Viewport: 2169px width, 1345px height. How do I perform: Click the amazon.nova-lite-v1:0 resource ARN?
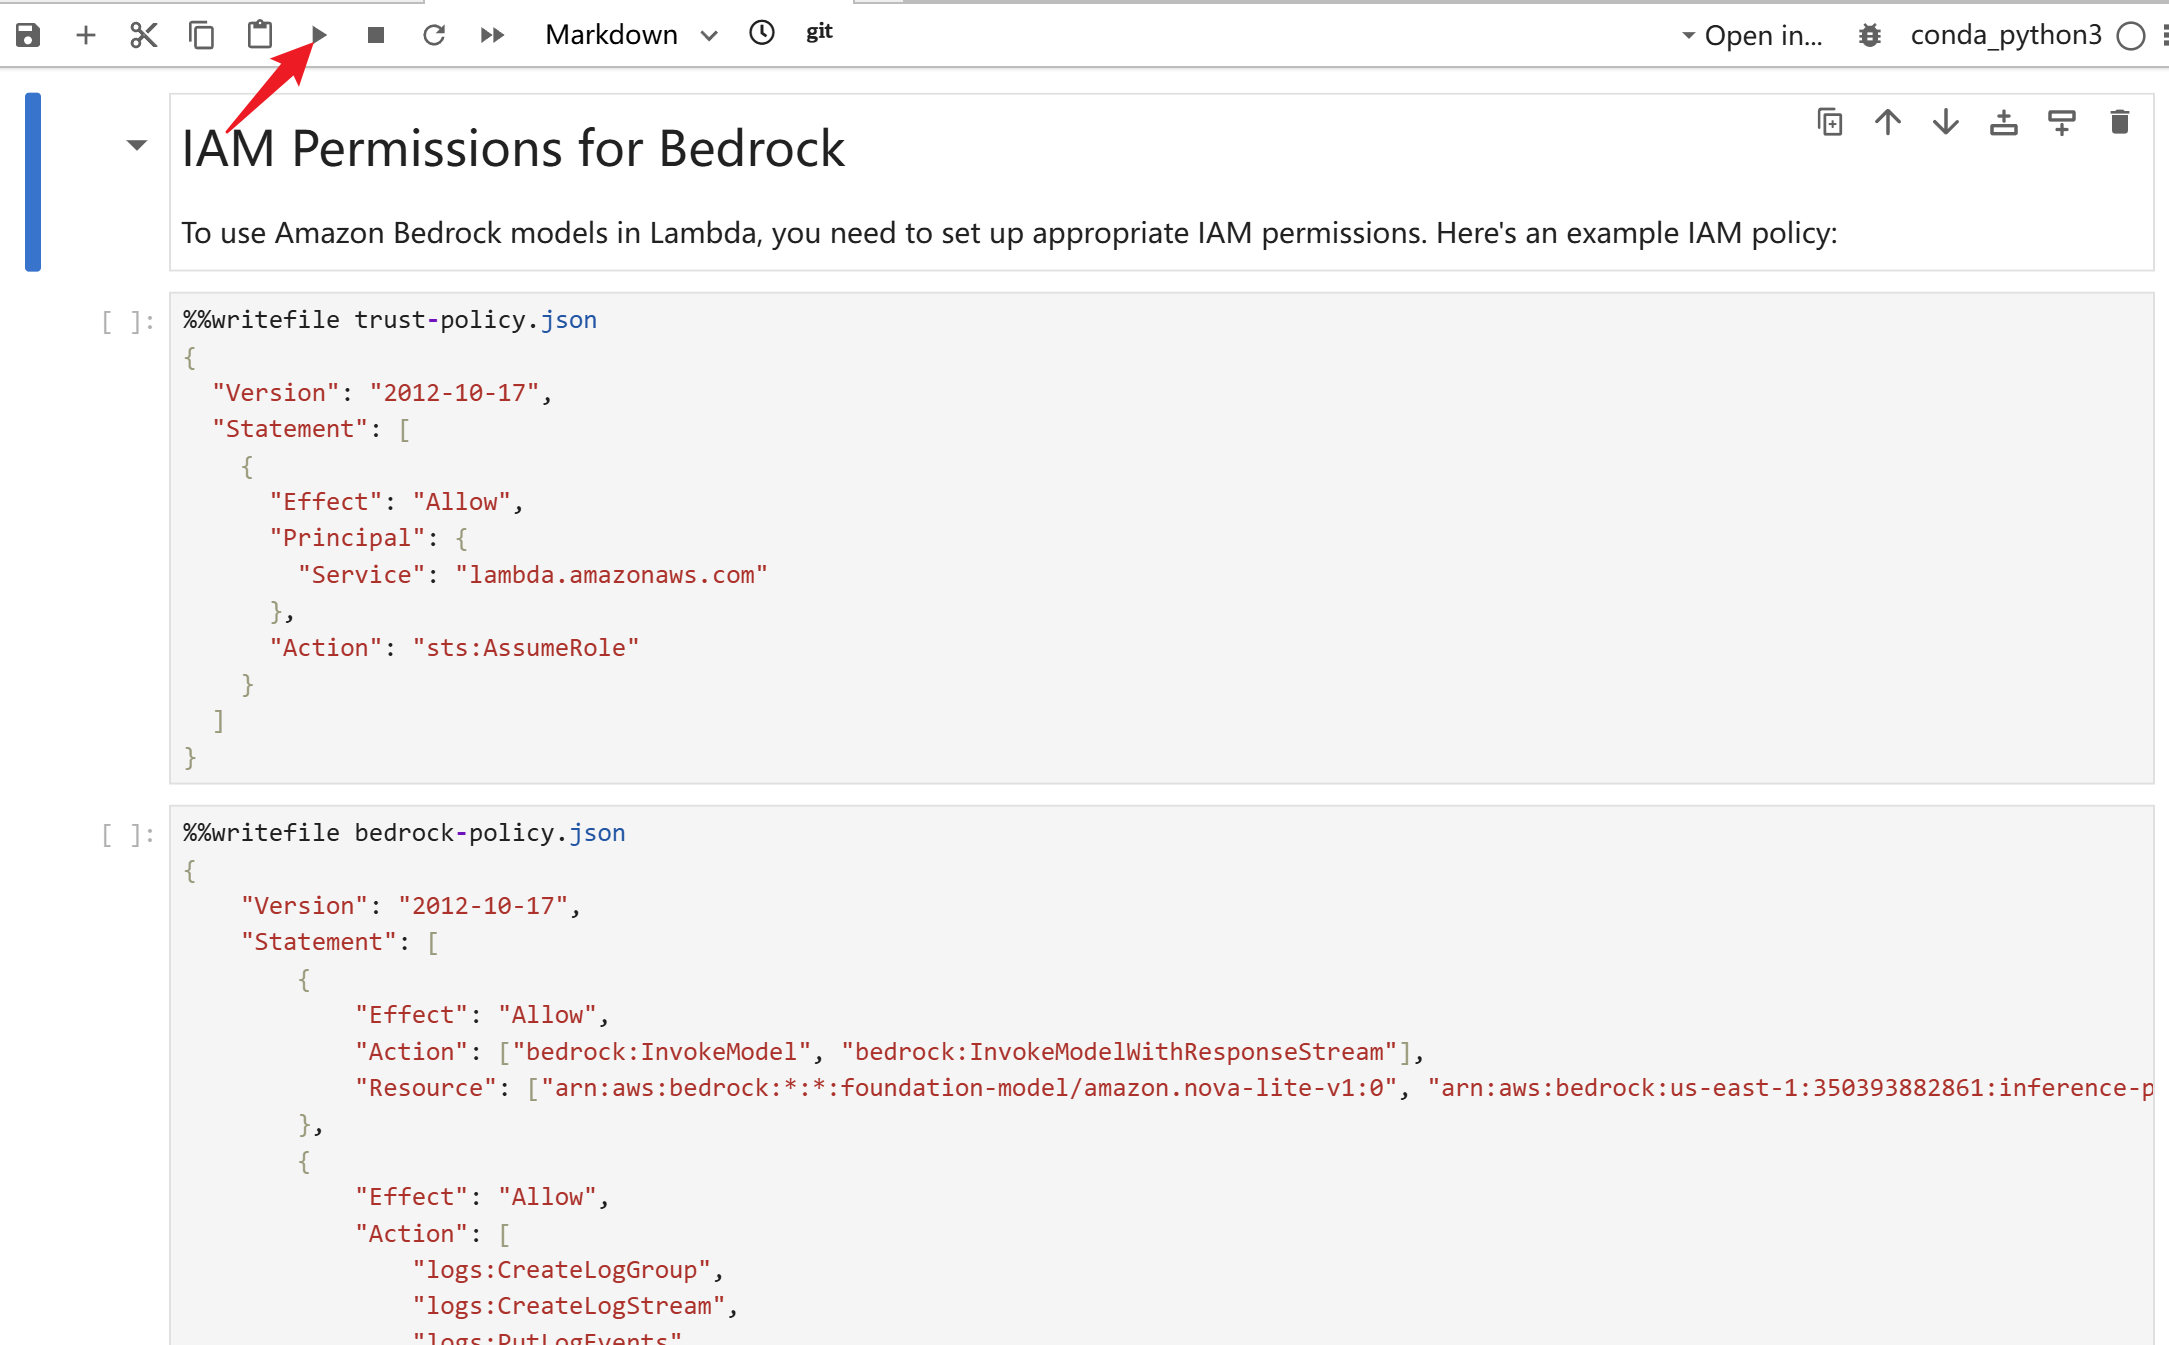click(969, 1088)
